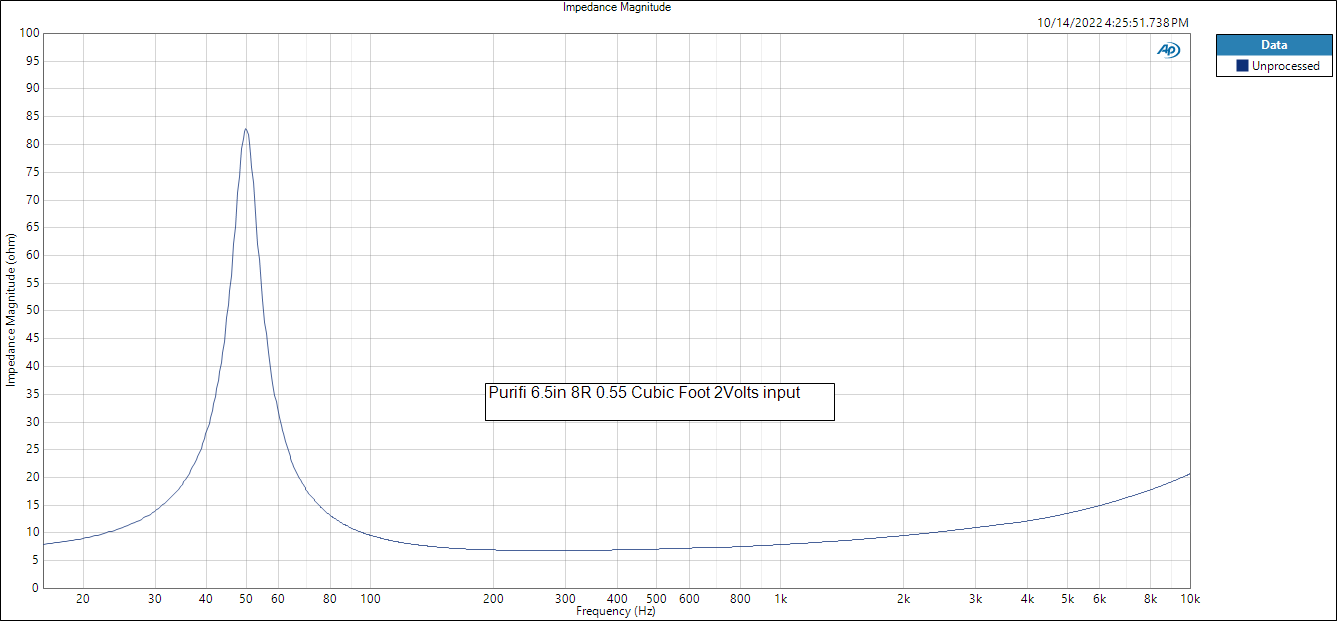The height and width of the screenshot is (621, 1337).
Task: Click the Purifi 6.5in 8R annotation text box
Action: tap(660, 402)
